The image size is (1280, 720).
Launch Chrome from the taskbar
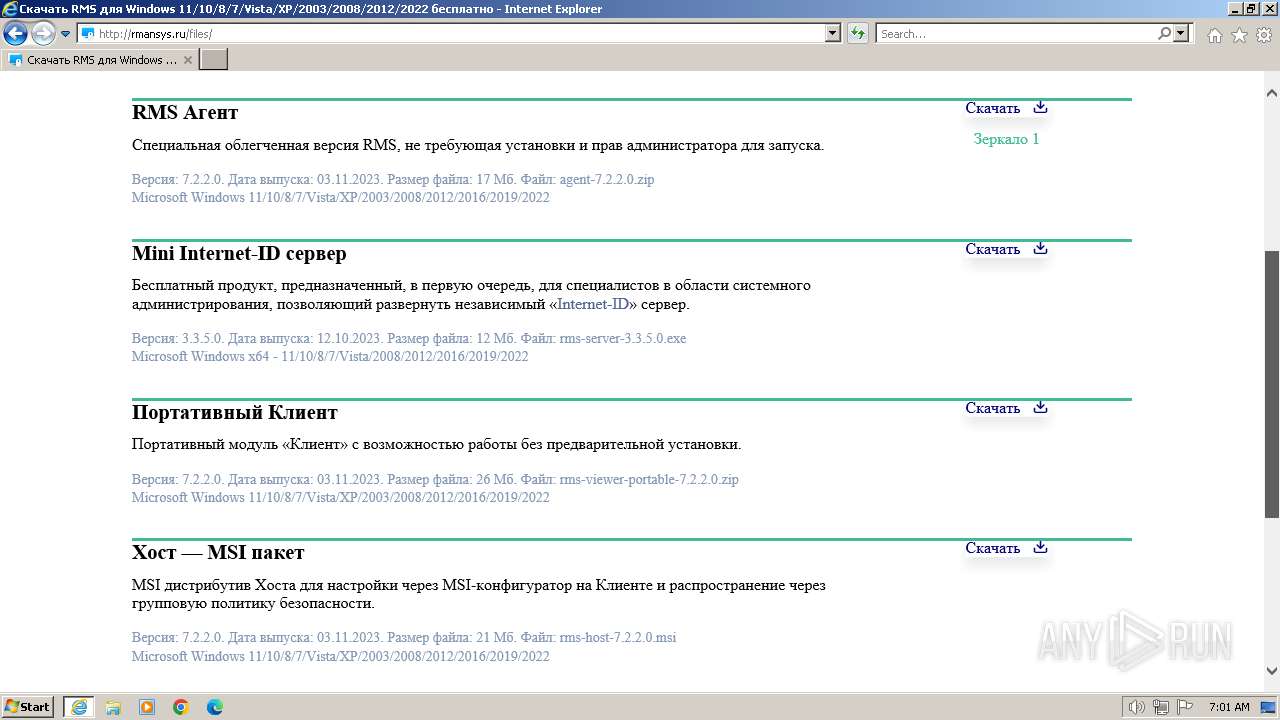[181, 707]
